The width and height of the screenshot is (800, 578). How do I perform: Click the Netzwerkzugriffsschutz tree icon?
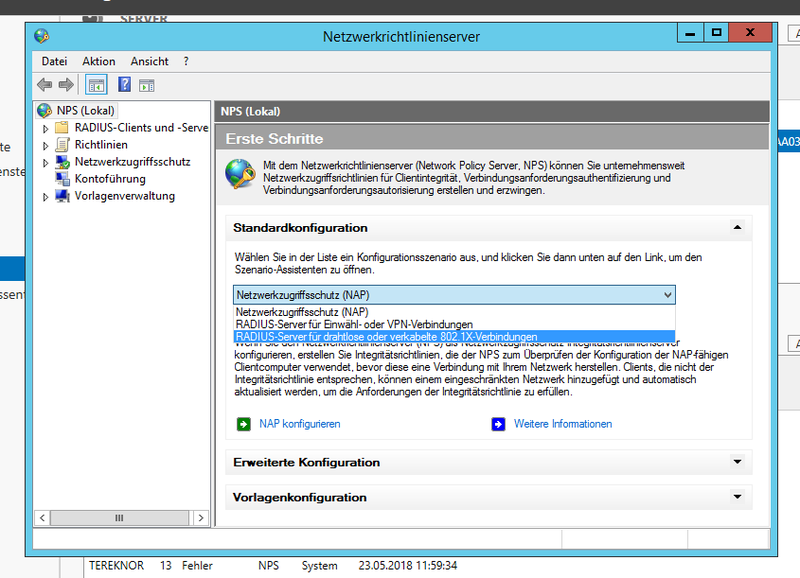point(63,162)
